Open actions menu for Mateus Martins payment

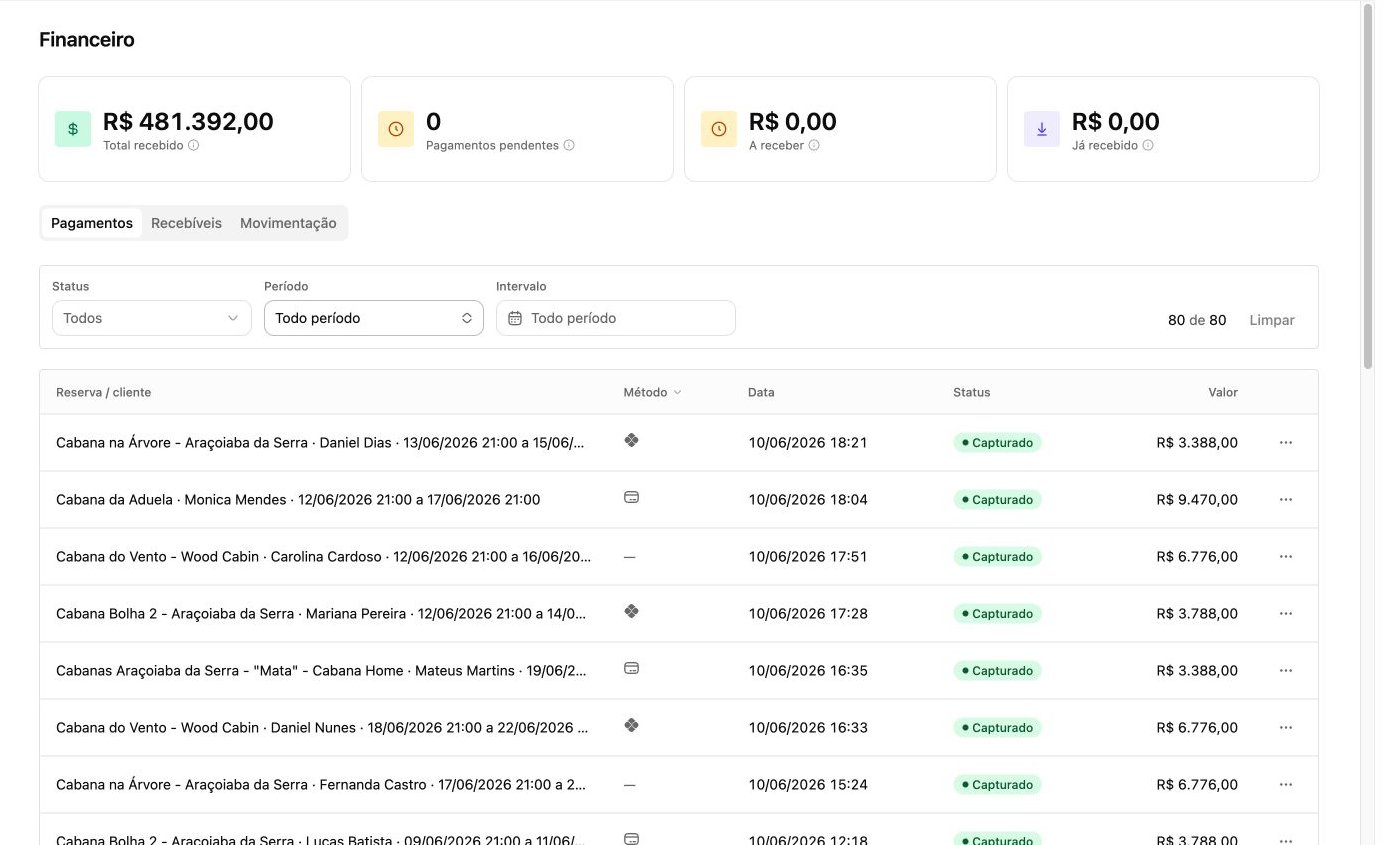coord(1286,670)
